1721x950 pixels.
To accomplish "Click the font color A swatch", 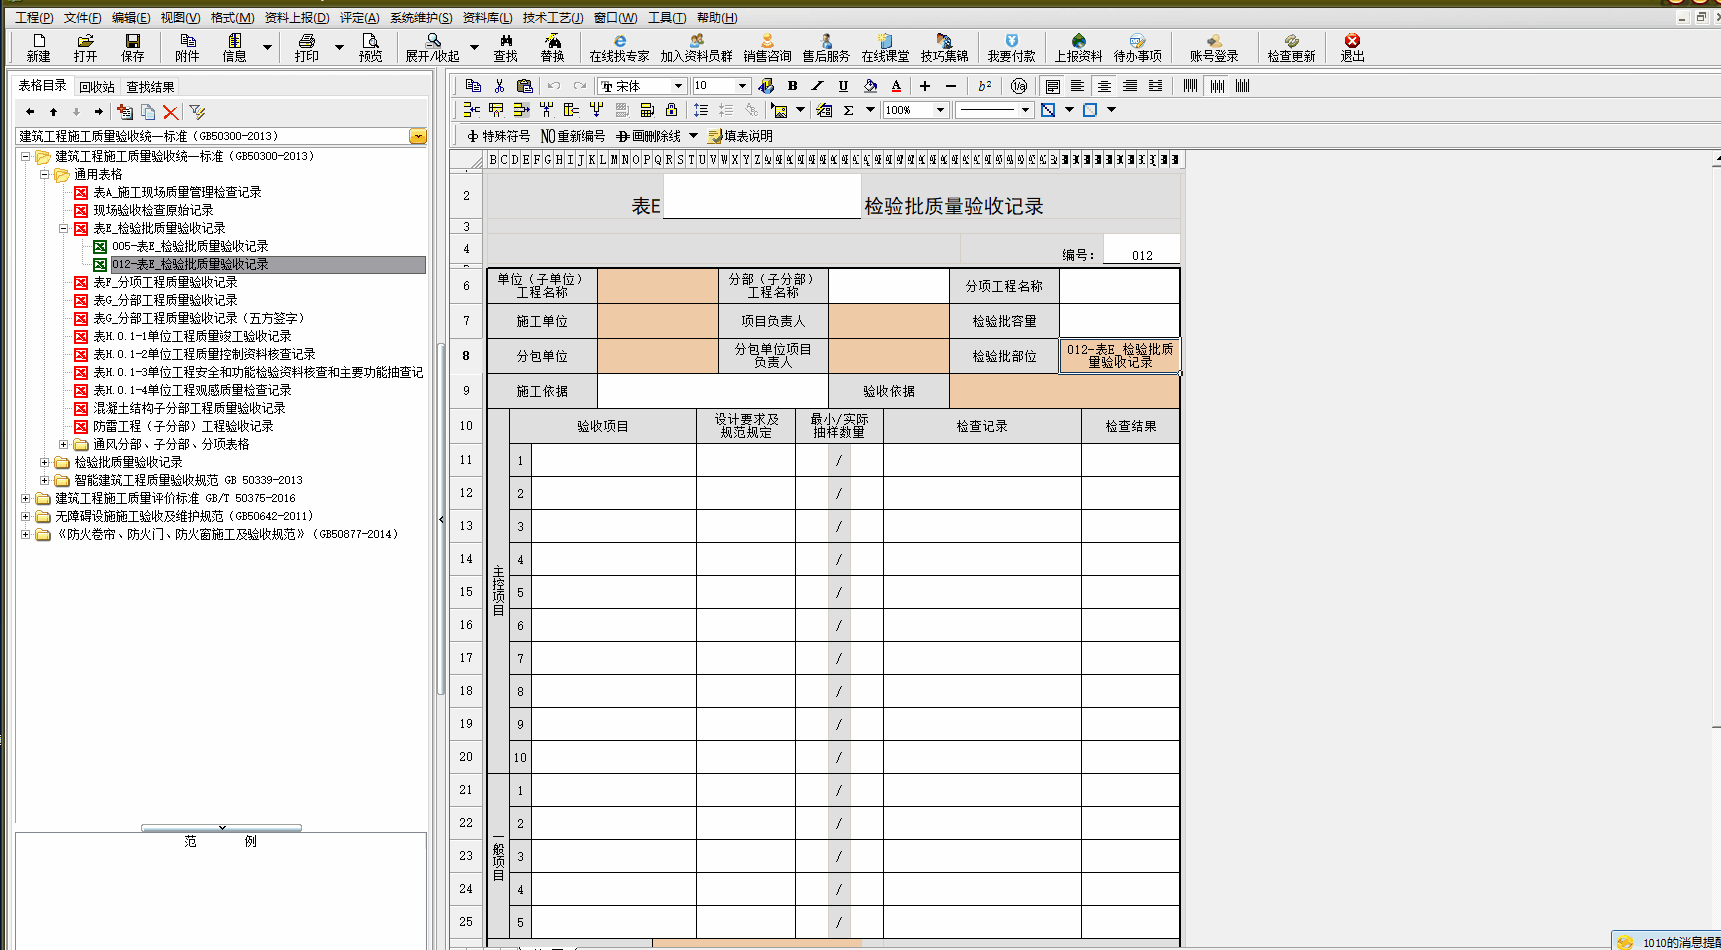I will [896, 86].
